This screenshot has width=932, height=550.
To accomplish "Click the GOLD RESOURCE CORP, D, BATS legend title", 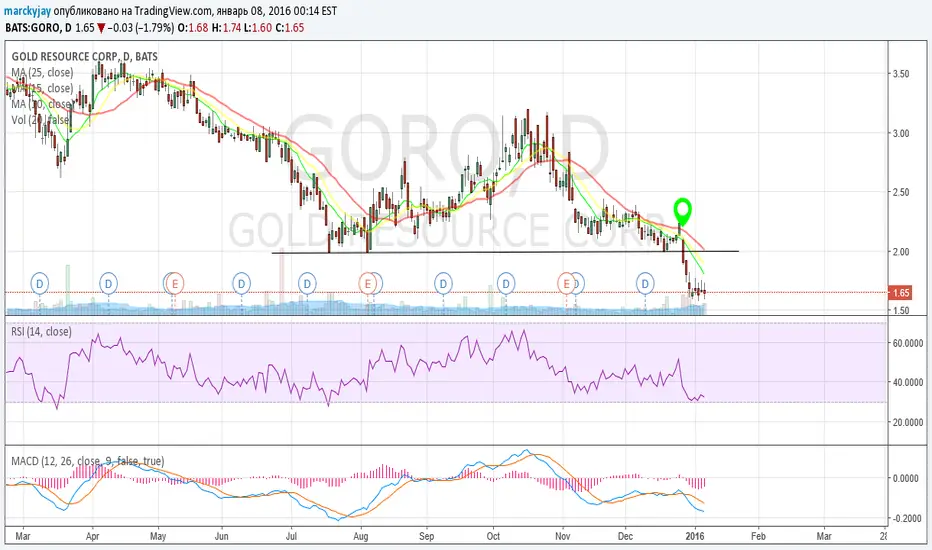I will pos(84,56).
